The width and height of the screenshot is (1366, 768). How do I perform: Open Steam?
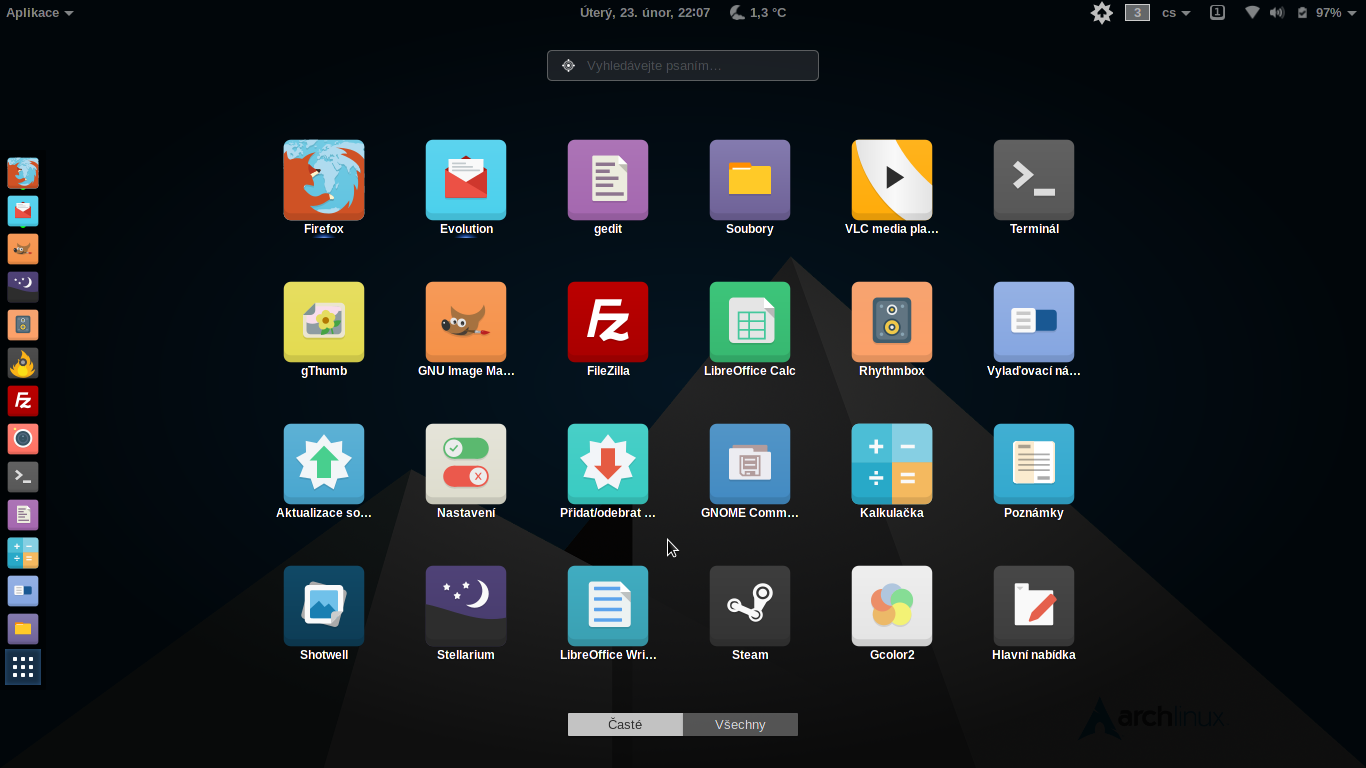(750, 607)
